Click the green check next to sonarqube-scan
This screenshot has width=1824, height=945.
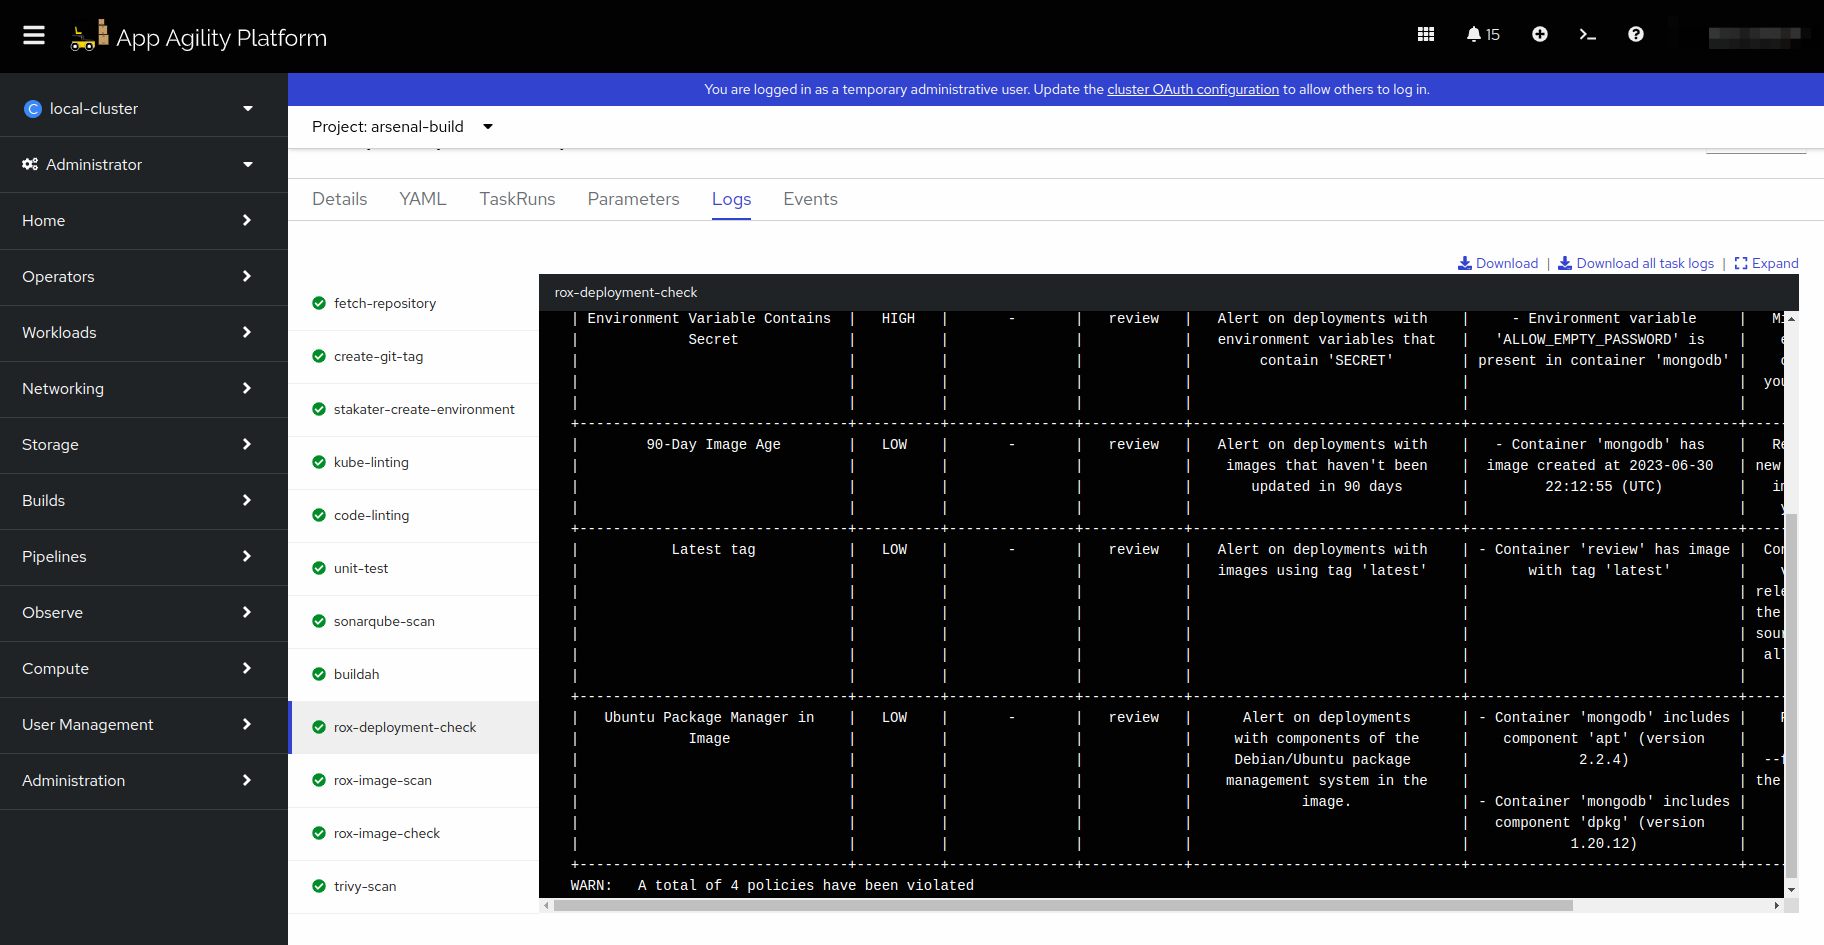[x=319, y=621]
